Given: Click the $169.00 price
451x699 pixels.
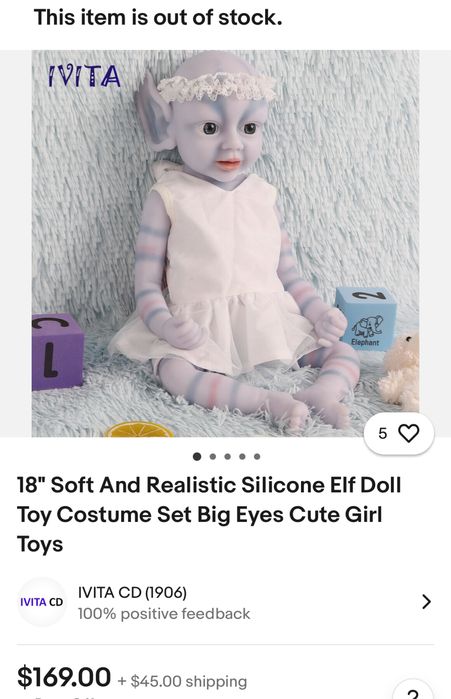Looking at the screenshot, I should pyautogui.click(x=64, y=677).
